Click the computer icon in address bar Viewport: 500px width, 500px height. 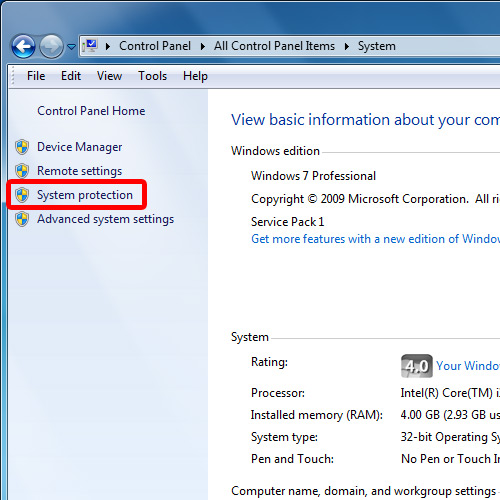point(91,45)
